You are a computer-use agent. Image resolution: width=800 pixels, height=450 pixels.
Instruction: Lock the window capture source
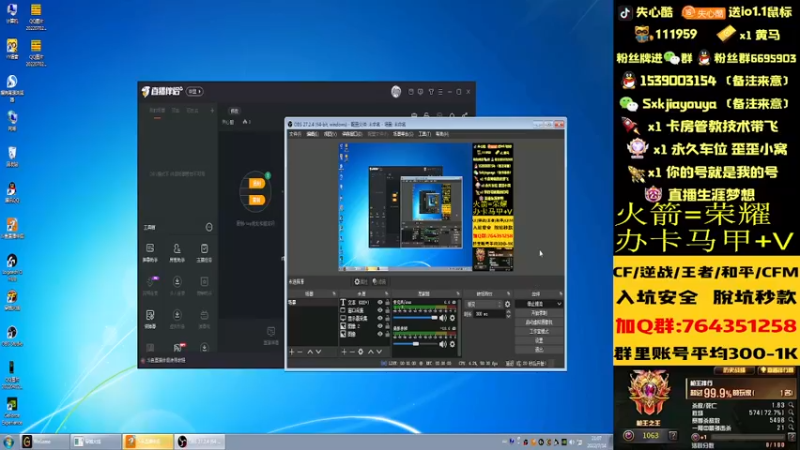point(387,310)
